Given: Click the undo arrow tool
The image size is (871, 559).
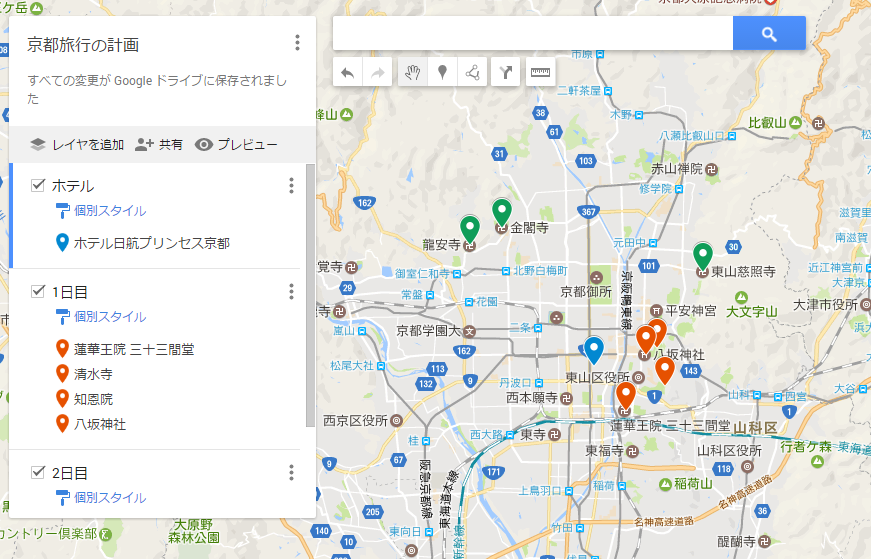Looking at the screenshot, I should tap(348, 72).
